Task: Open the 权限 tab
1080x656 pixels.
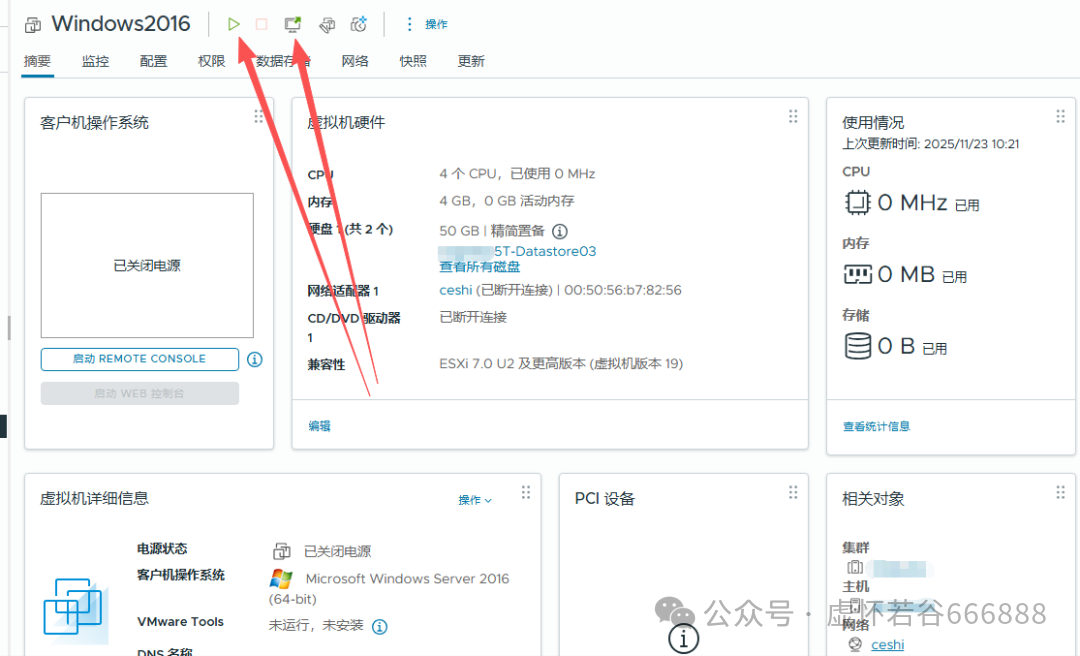Action: point(211,61)
